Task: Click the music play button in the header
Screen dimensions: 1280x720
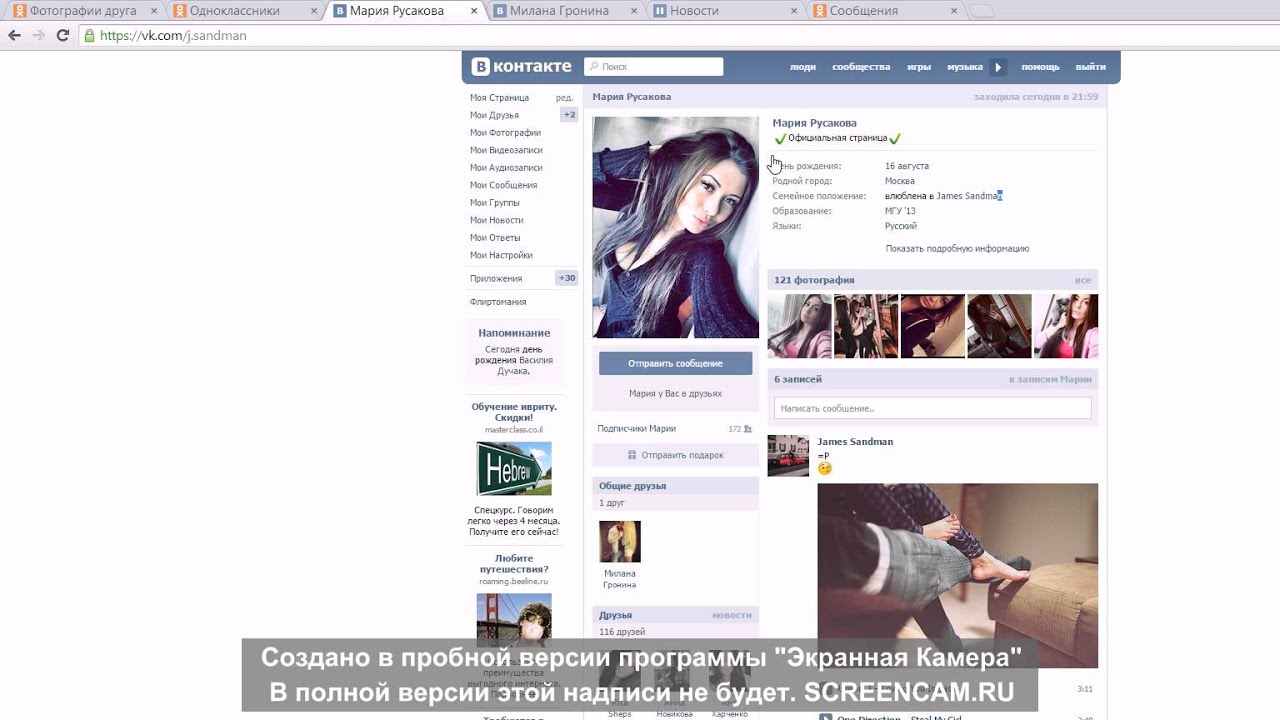Action: pyautogui.click(x=997, y=67)
